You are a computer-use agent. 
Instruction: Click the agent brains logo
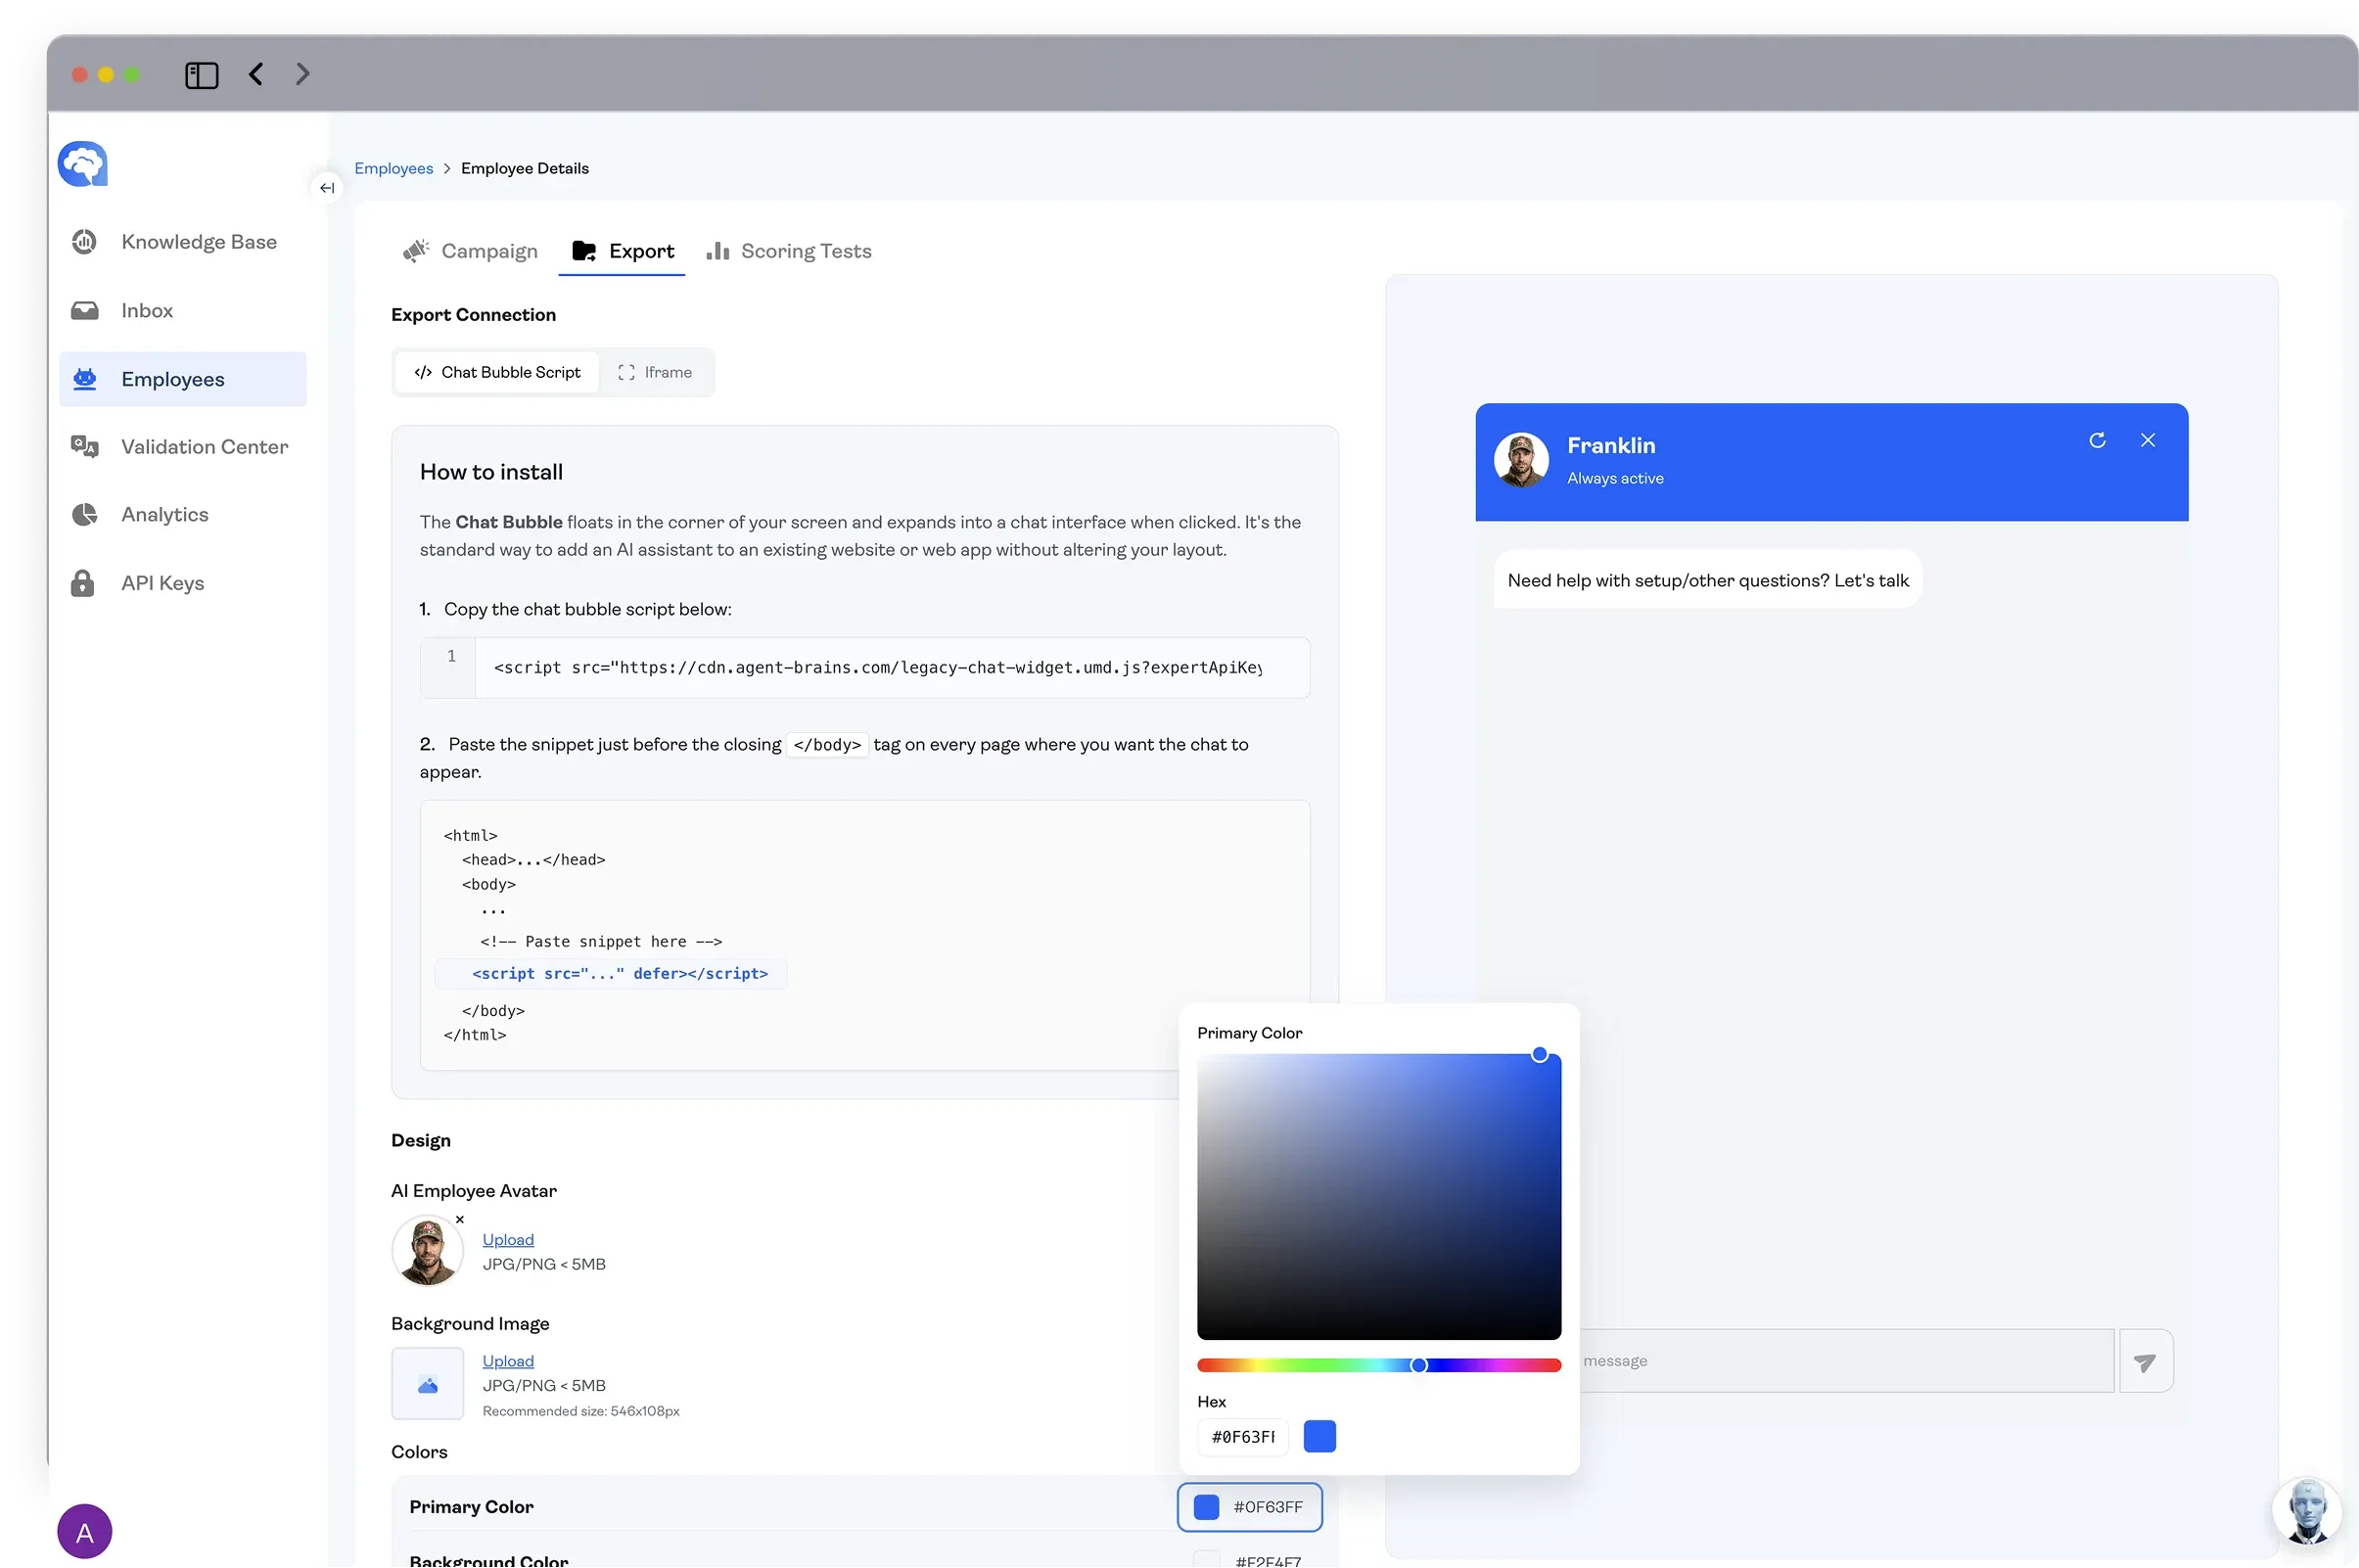point(83,164)
